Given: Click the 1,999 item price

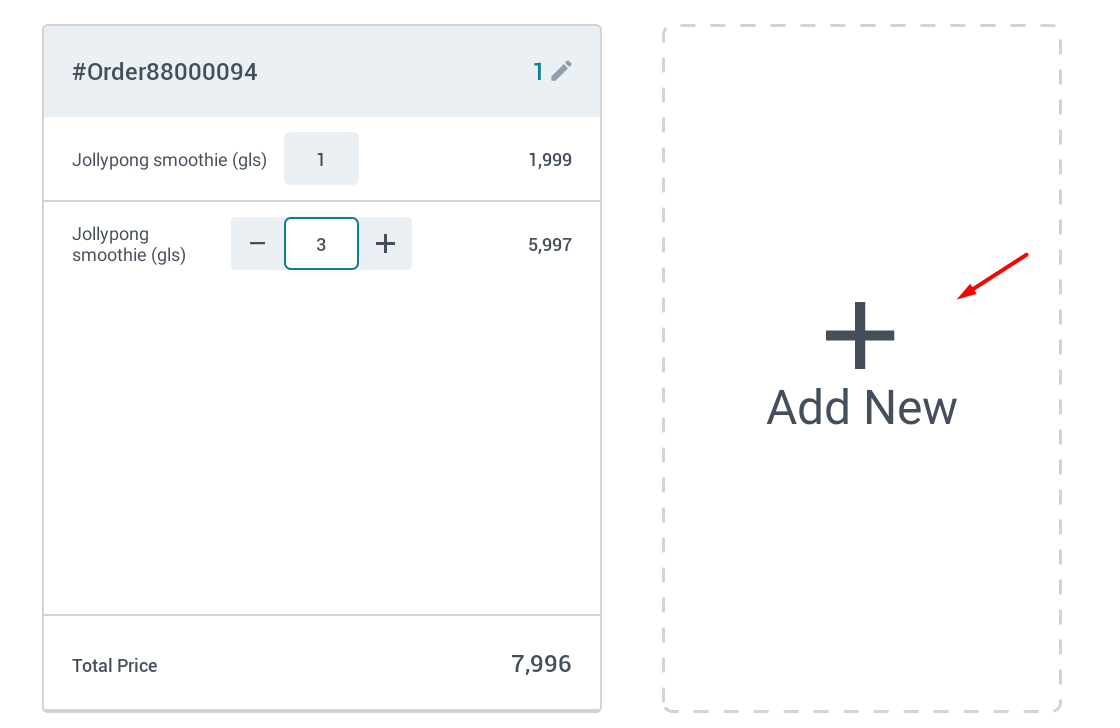Looking at the screenshot, I should click(550, 160).
